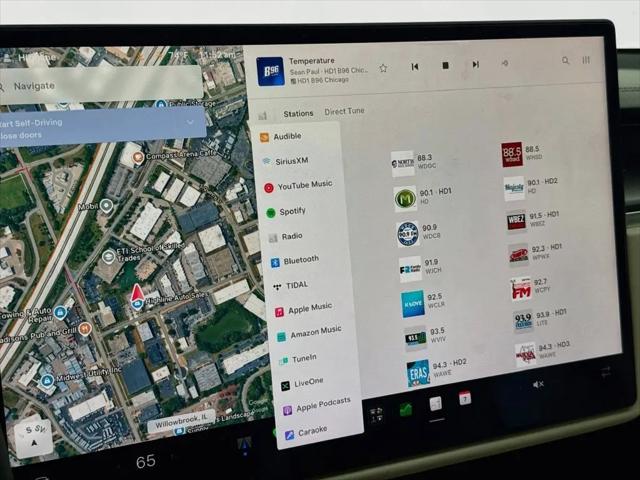Tune to 91.5 HD1 WBEZ station
Viewport: 640px width, 480px height.
click(x=533, y=221)
